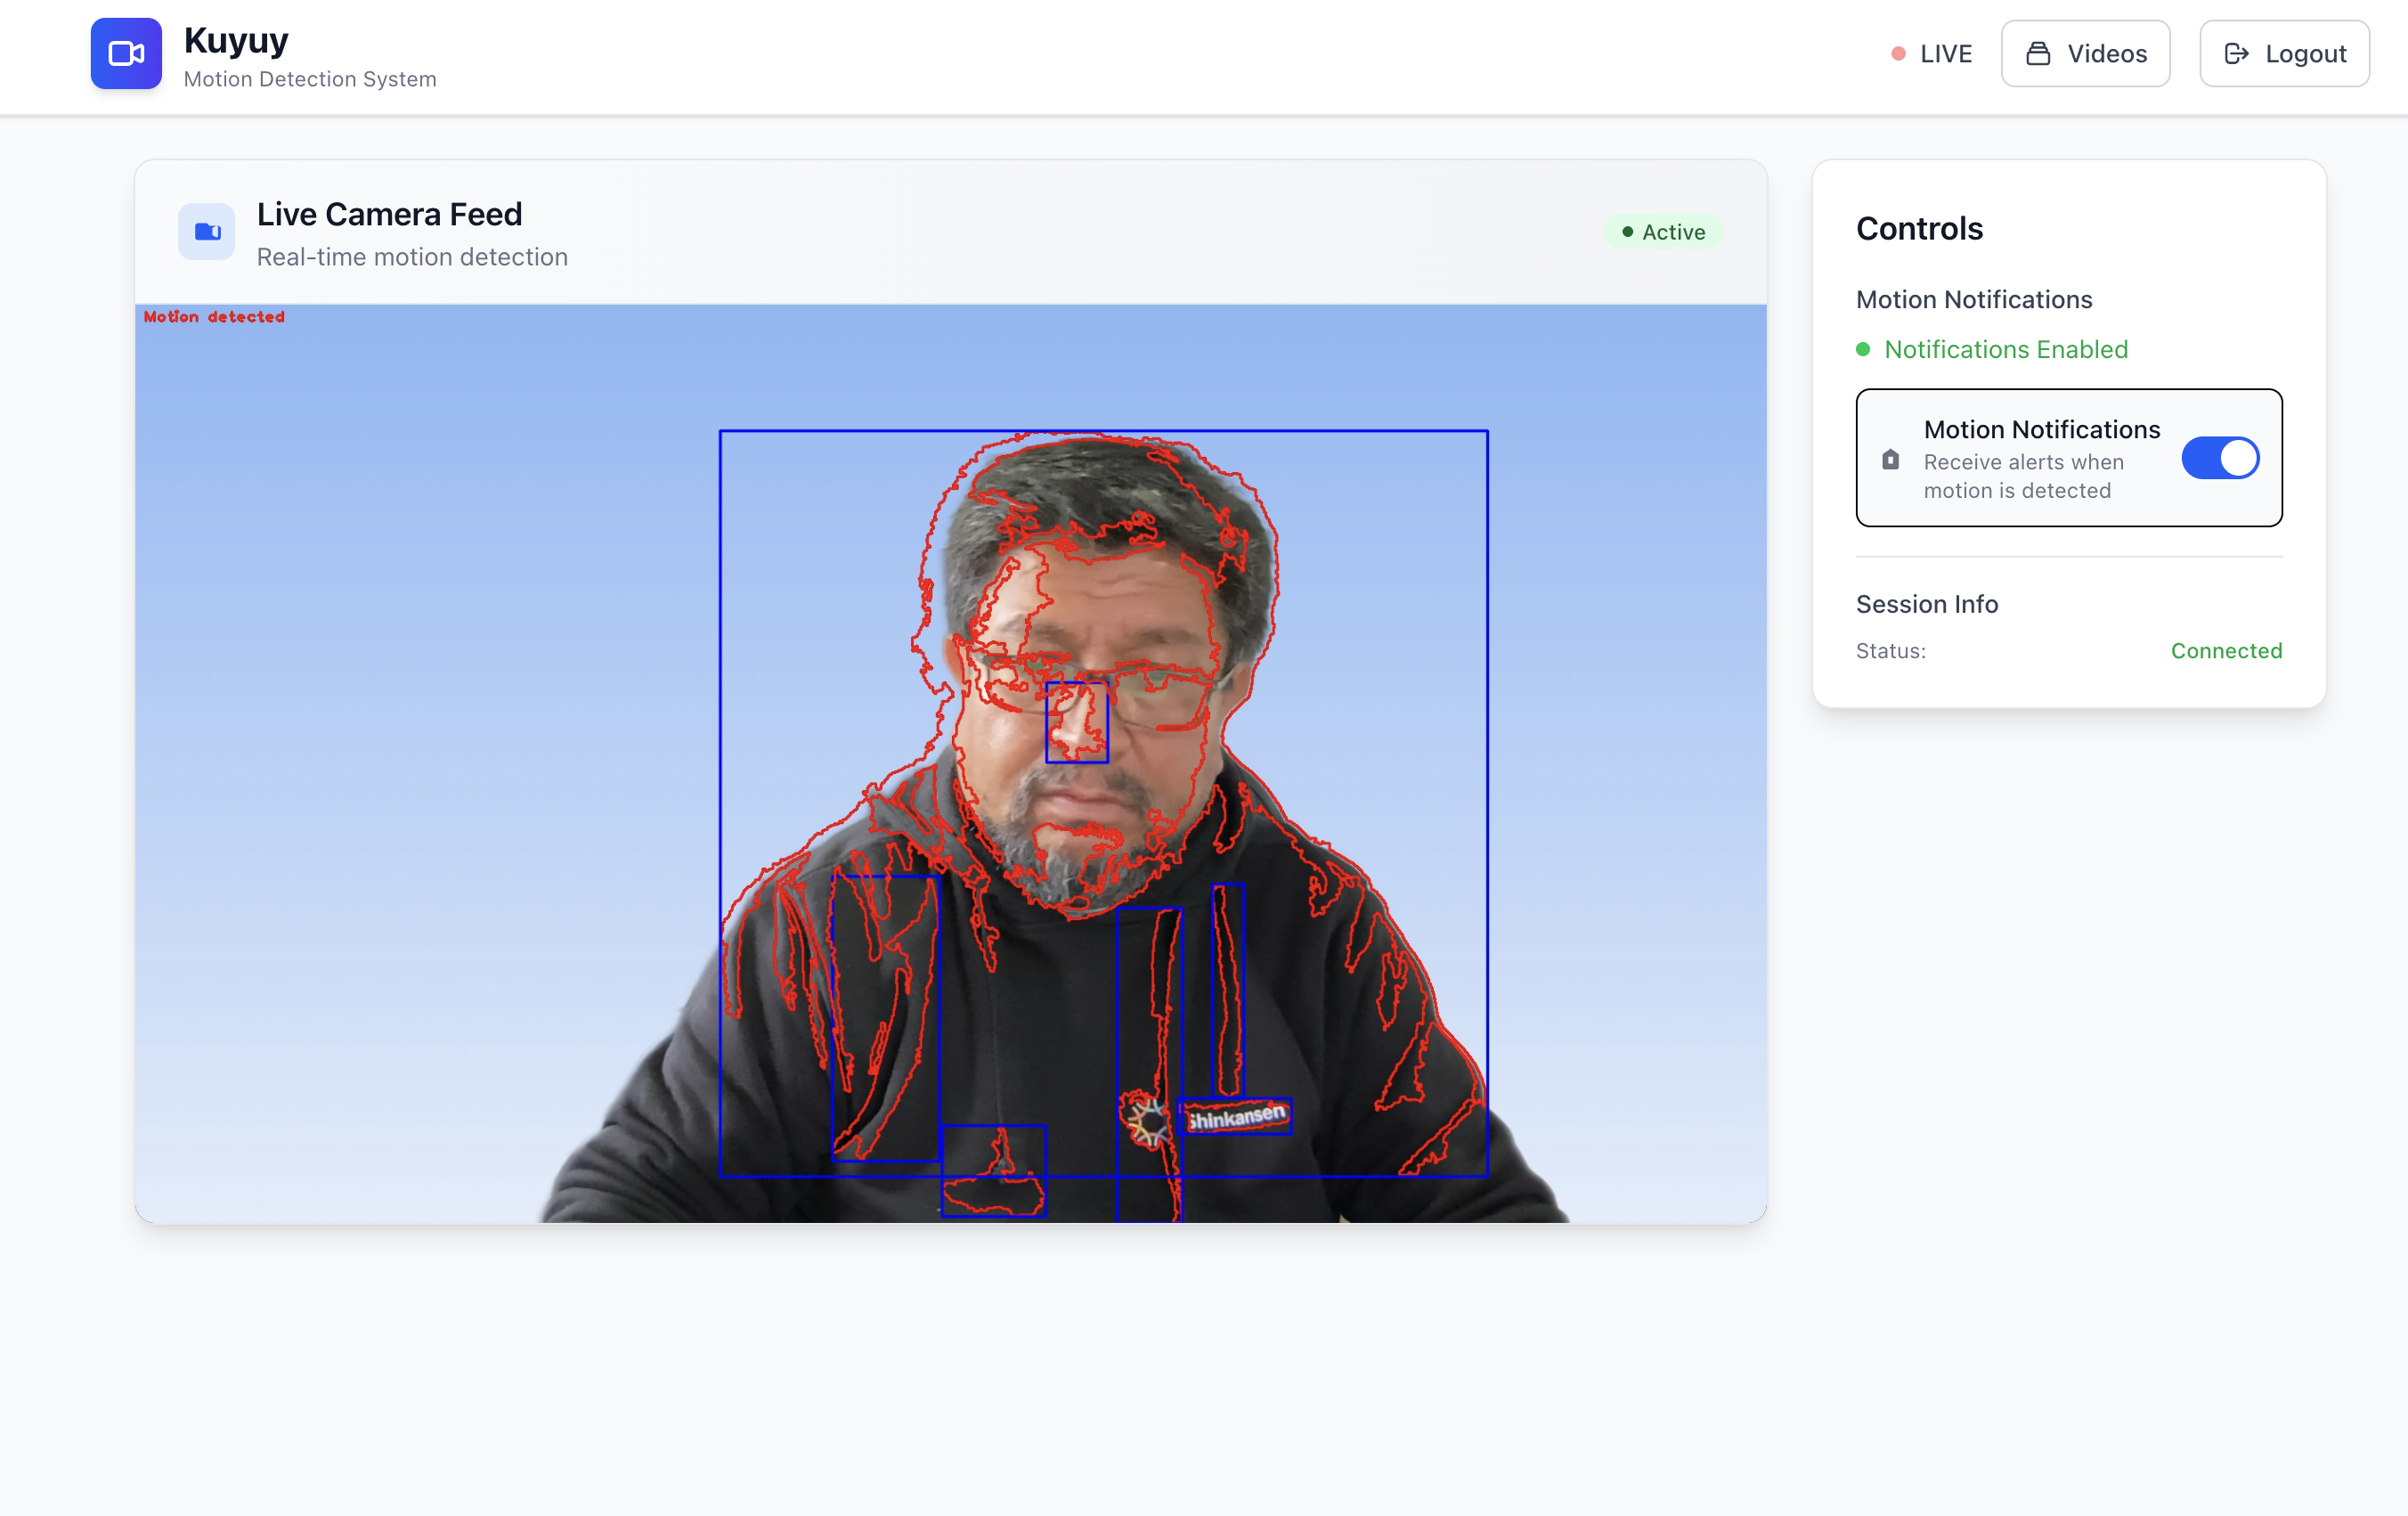Click Receive alerts when motion is detected text
Image resolution: width=2408 pixels, height=1516 pixels.
coord(2023,476)
